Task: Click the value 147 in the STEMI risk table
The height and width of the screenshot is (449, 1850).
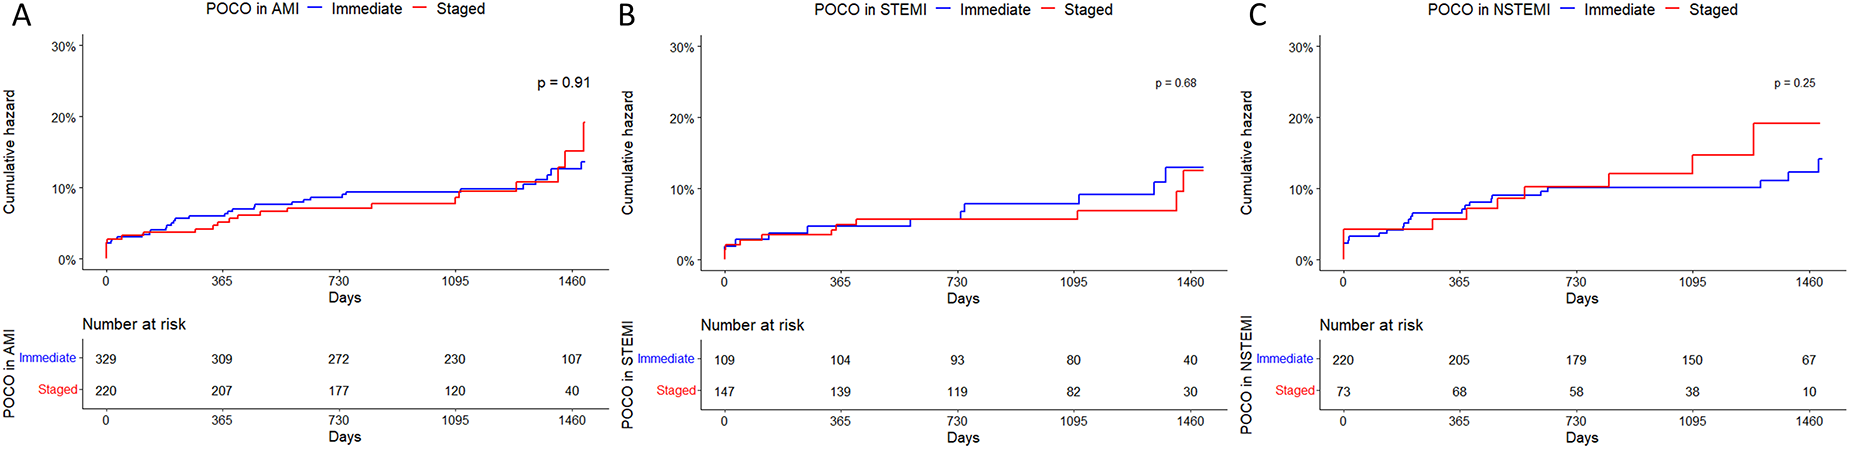Action: [724, 392]
